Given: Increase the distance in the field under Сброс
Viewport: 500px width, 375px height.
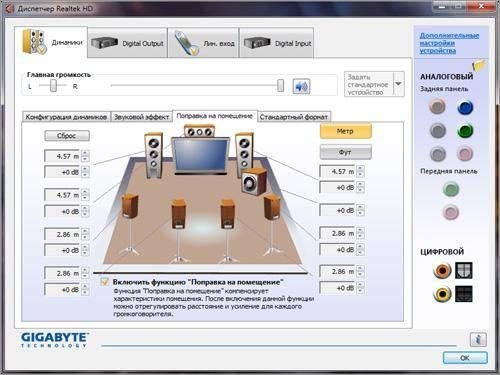Looking at the screenshot, I should coord(85,153).
